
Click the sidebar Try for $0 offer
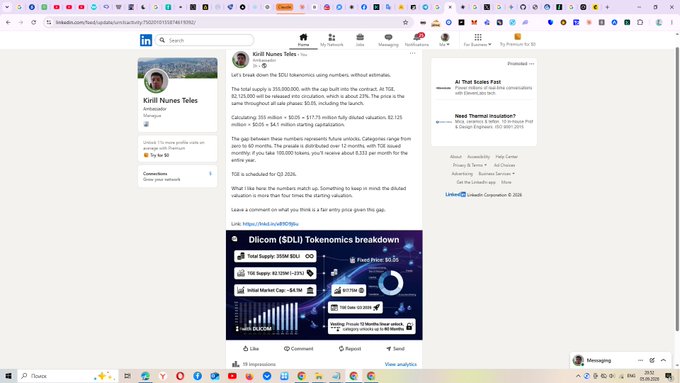click(156, 155)
